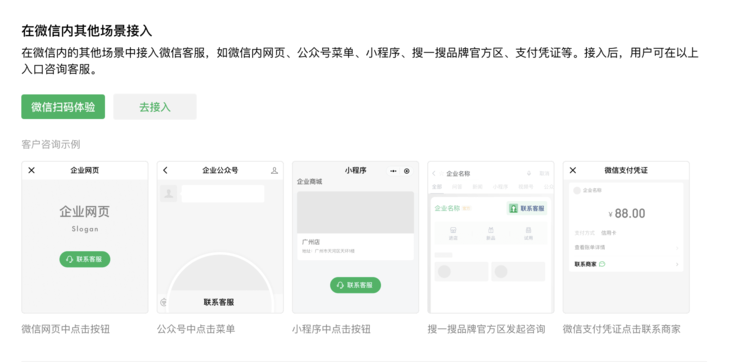Select 联系客服 menu in 企业公众号 card
Viewport: 730px width, 362px height.
[x=219, y=302]
